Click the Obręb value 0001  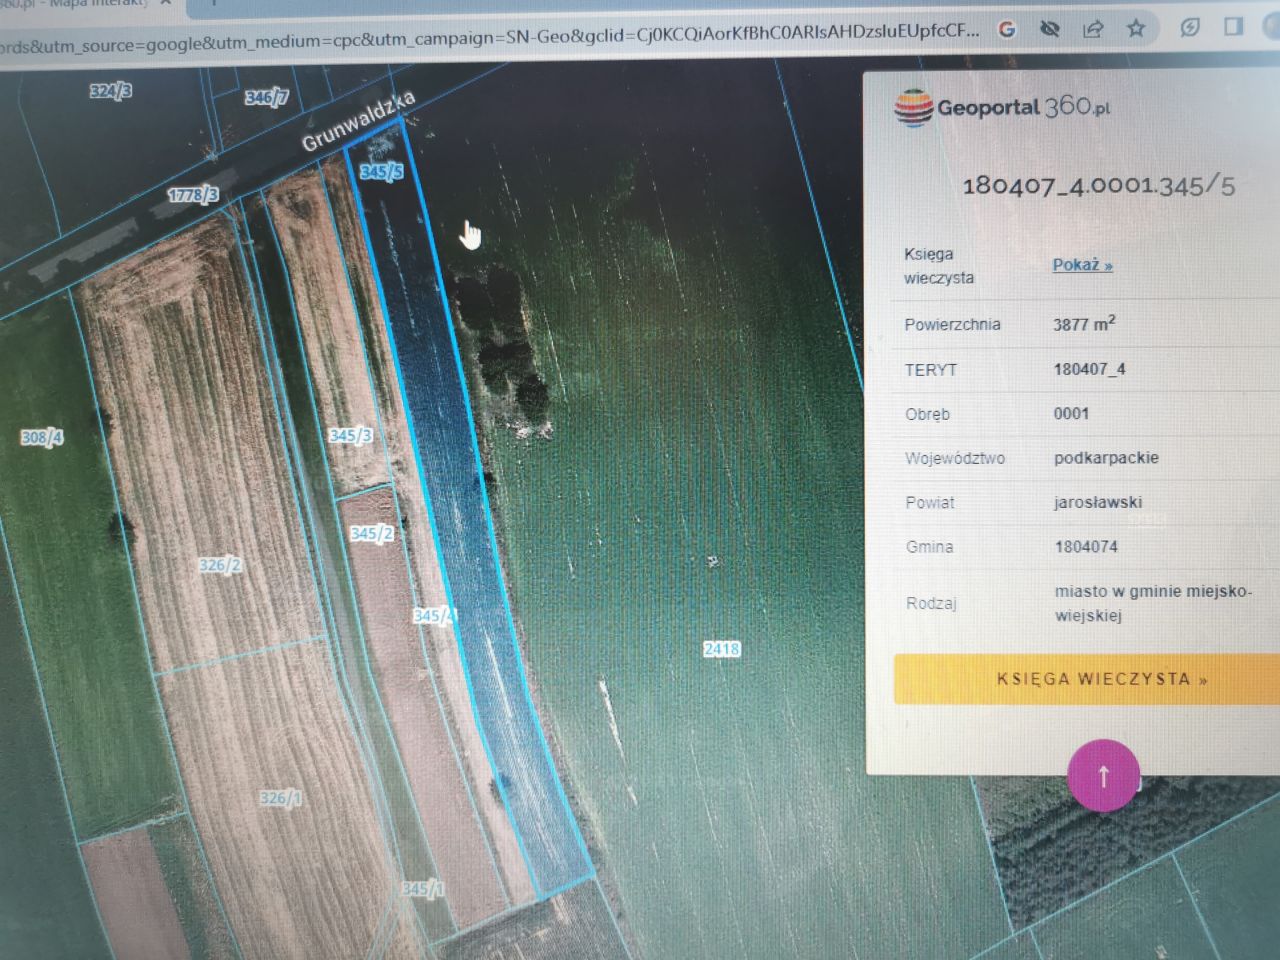[x=1071, y=413]
